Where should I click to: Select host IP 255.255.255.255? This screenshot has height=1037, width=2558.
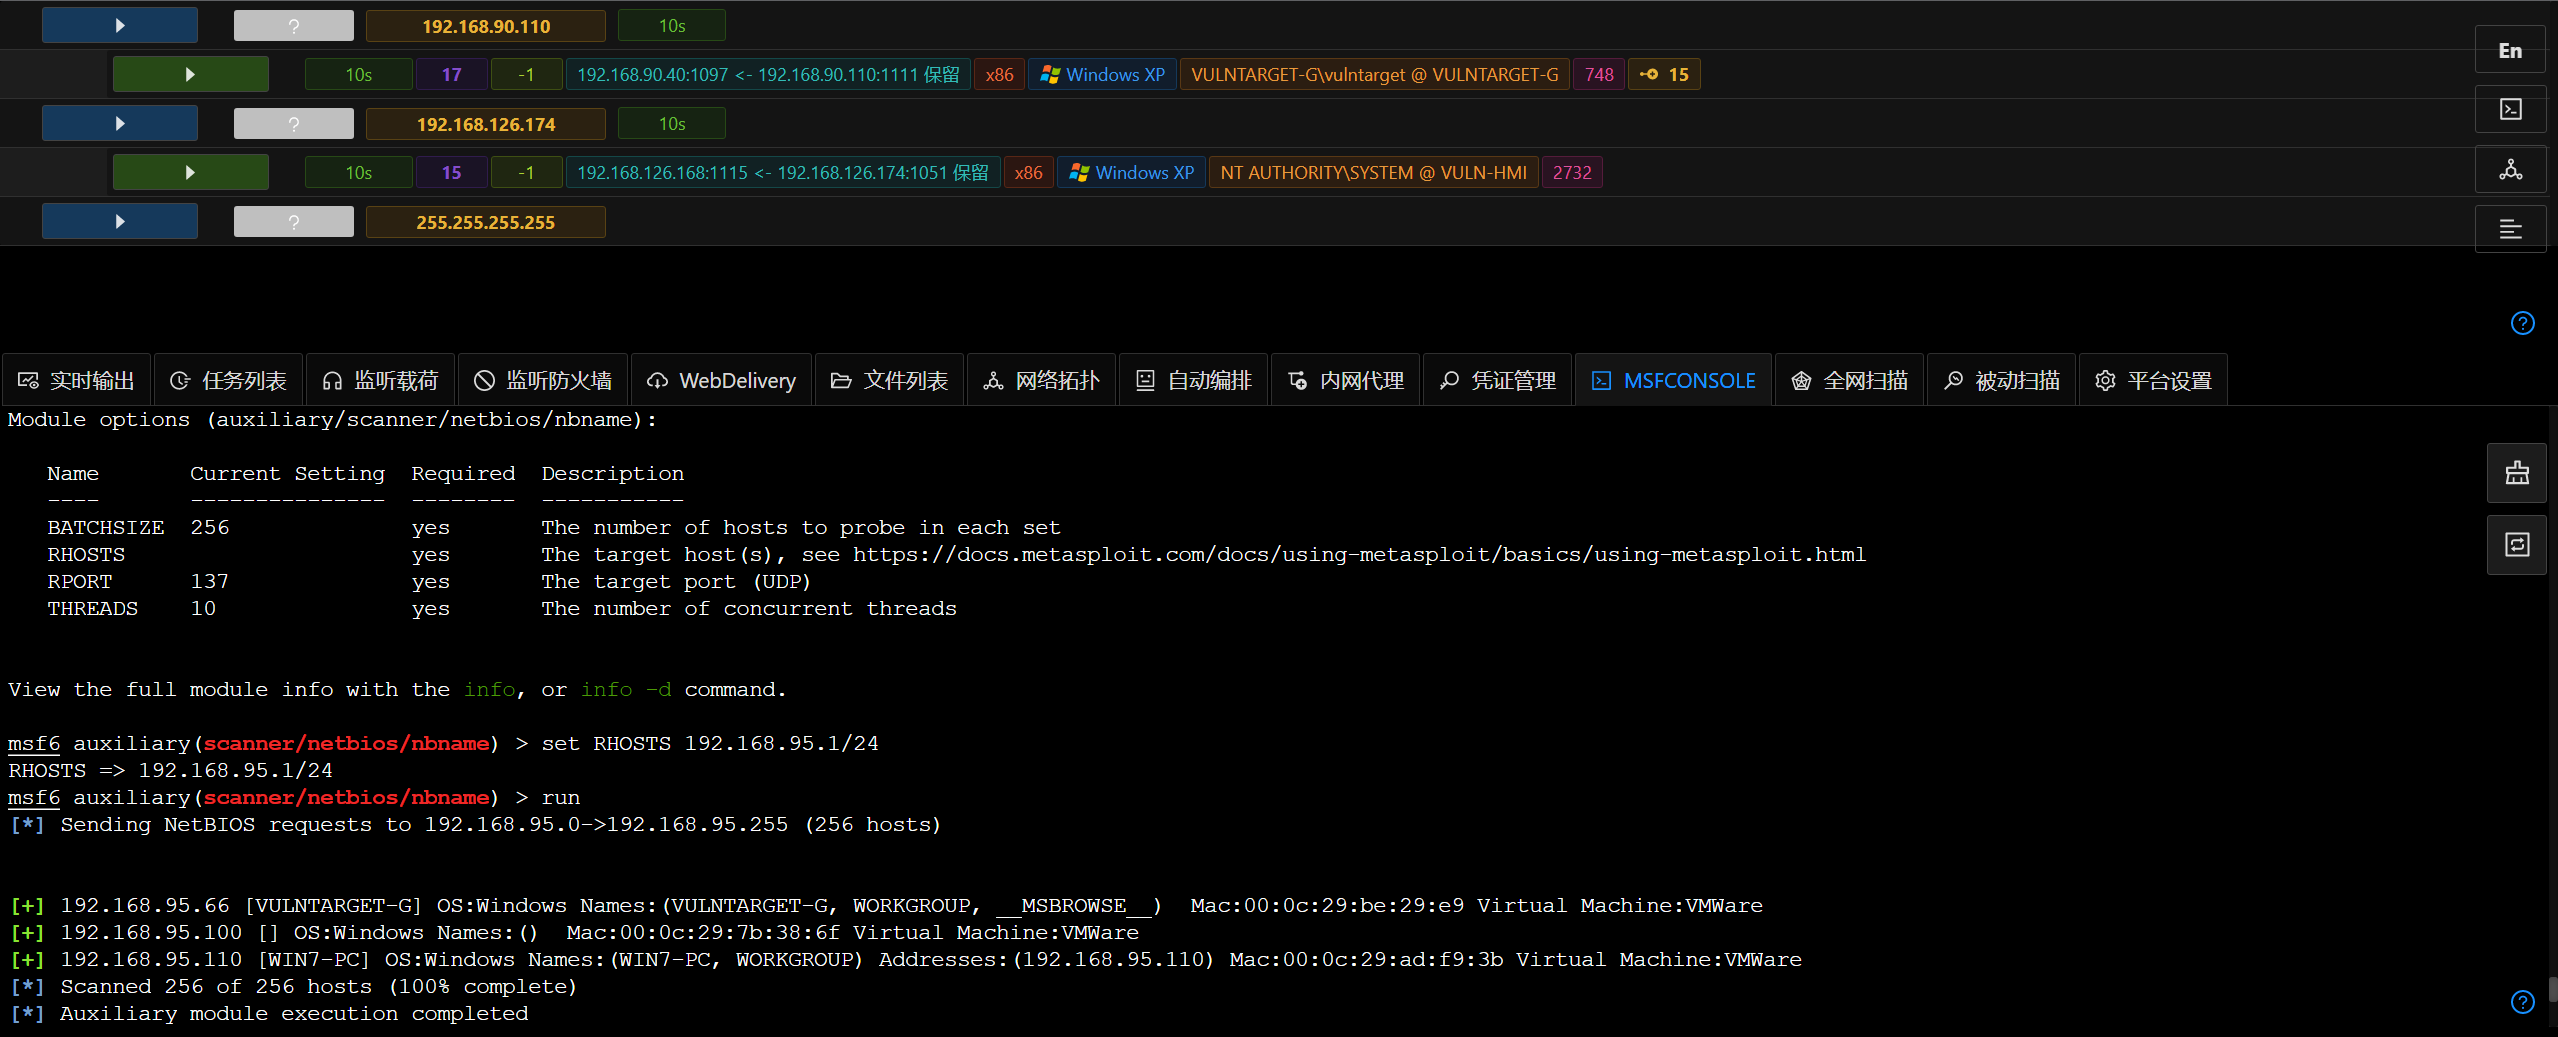tap(486, 221)
